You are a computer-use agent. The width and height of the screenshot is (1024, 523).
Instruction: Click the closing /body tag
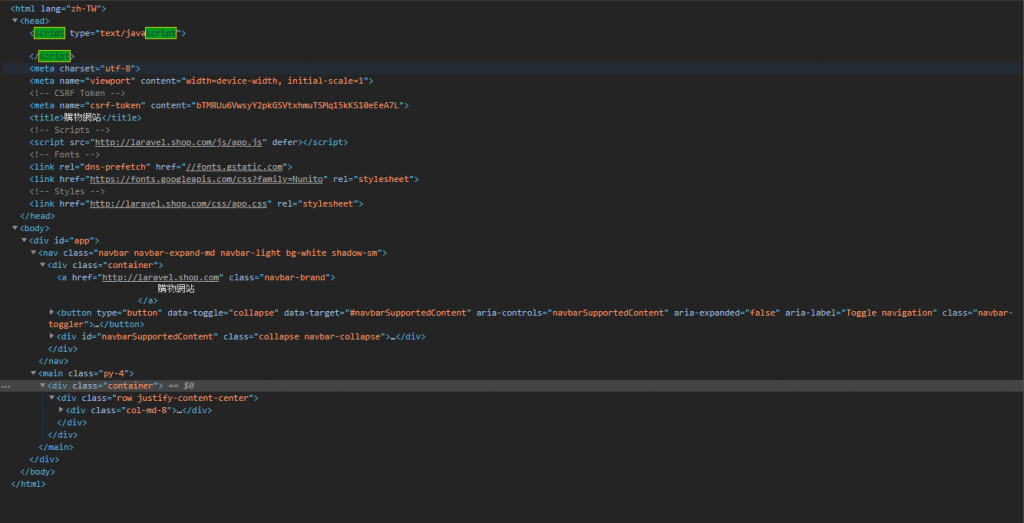click(x=38, y=471)
